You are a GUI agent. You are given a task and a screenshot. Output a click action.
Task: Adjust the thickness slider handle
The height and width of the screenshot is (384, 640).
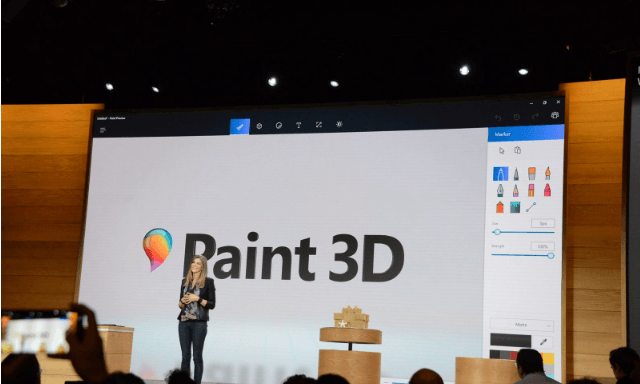pos(497,232)
